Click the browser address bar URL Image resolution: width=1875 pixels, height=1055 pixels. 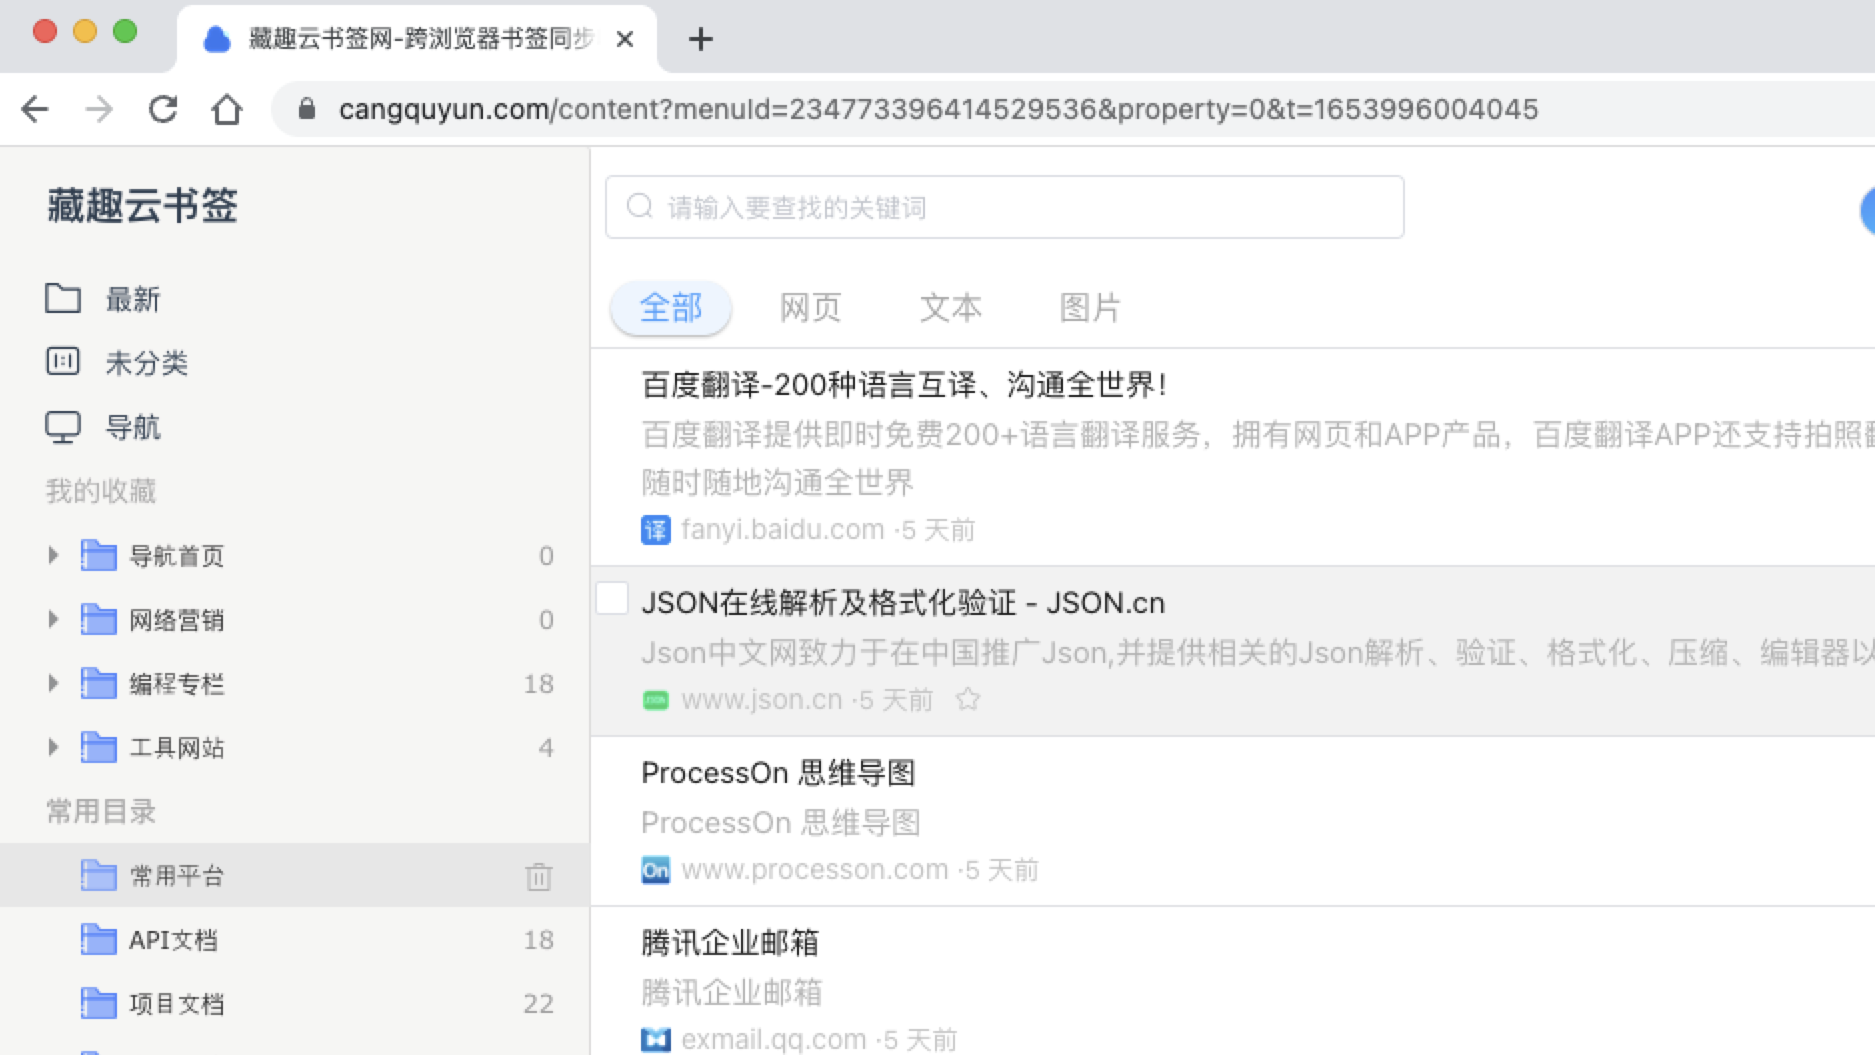click(938, 109)
